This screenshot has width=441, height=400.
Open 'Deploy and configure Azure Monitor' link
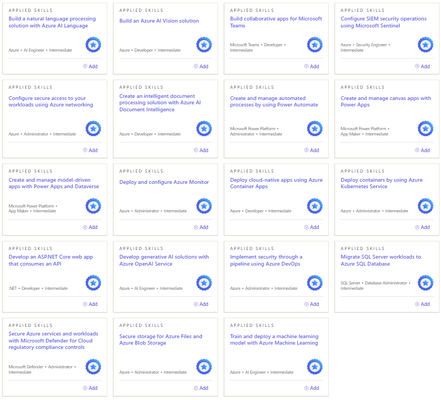pos(164,182)
